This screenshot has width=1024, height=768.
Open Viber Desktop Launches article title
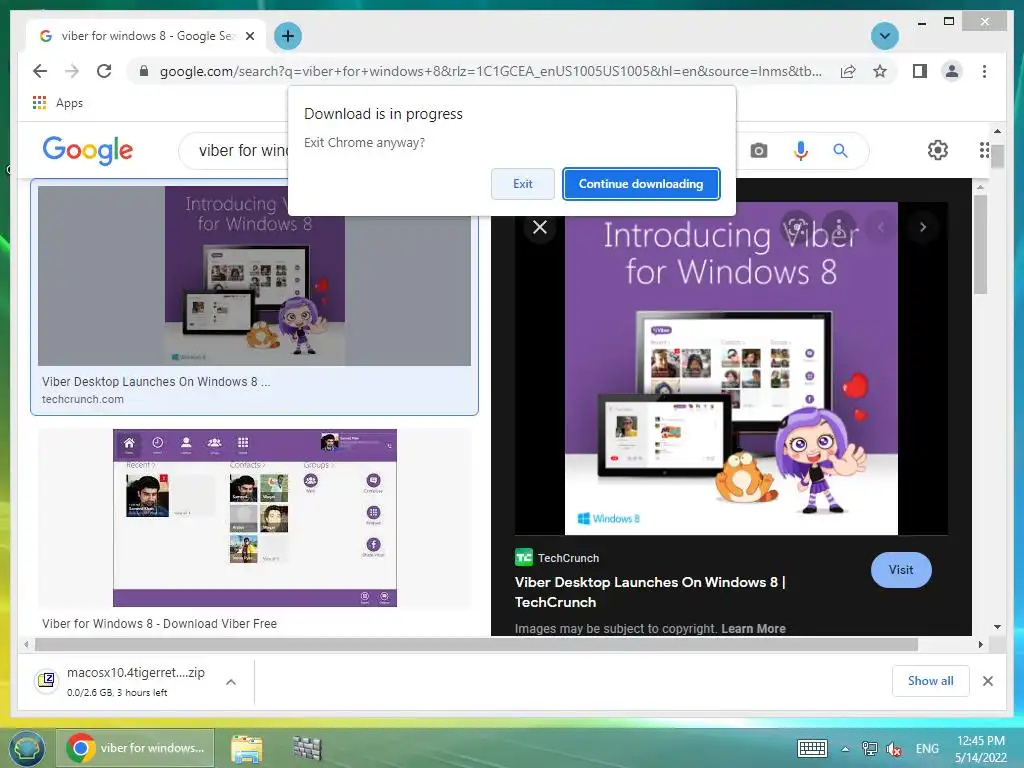(x=650, y=592)
